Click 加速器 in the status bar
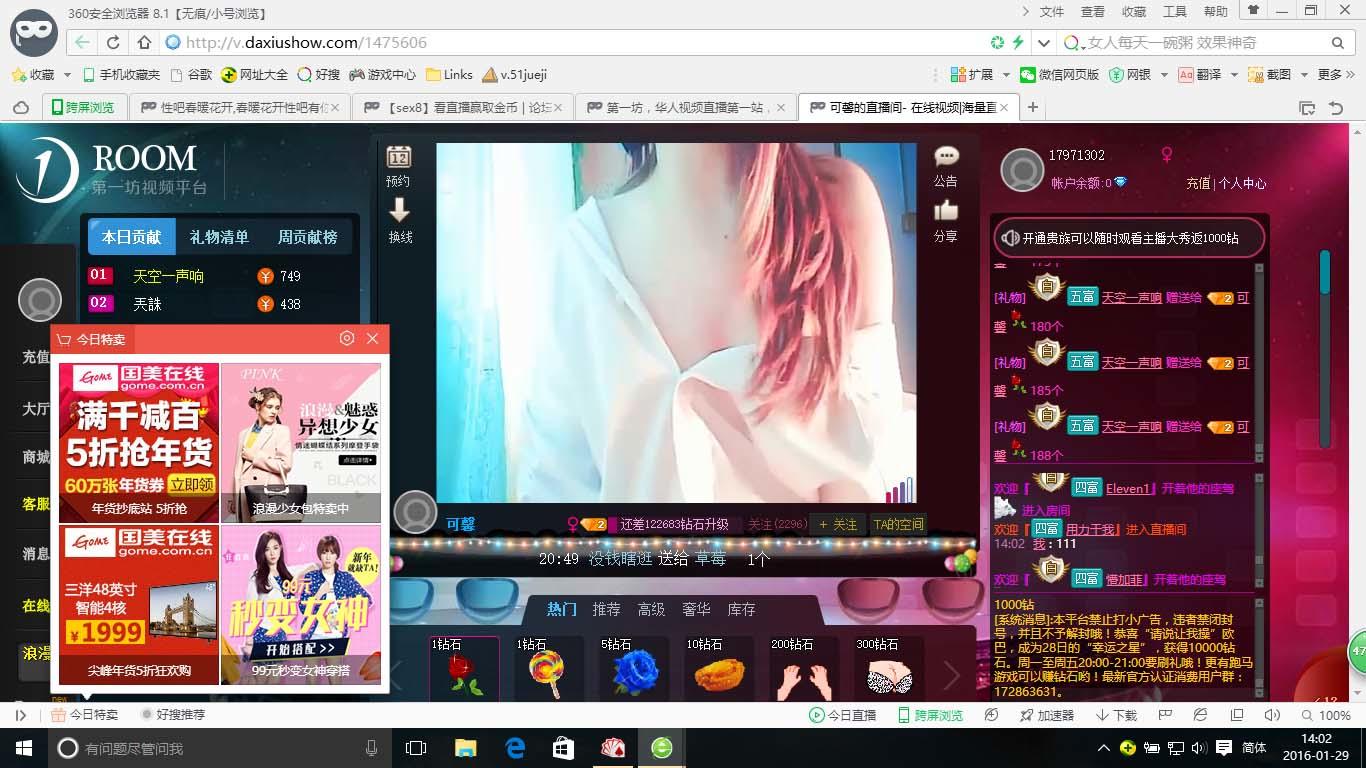This screenshot has height=768, width=1366. (x=1046, y=715)
